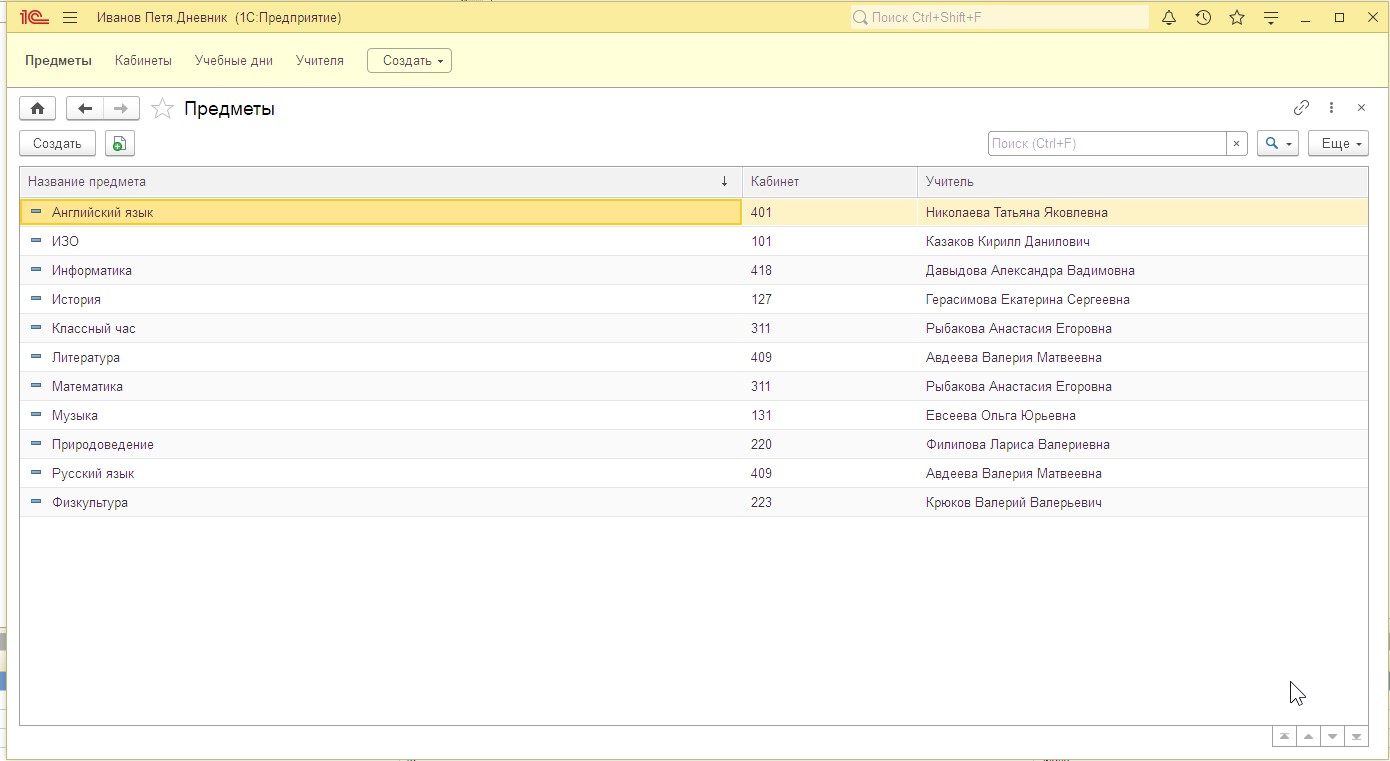The image size is (1390, 761).
Task: Clear the list search field
Action: coord(1237,144)
